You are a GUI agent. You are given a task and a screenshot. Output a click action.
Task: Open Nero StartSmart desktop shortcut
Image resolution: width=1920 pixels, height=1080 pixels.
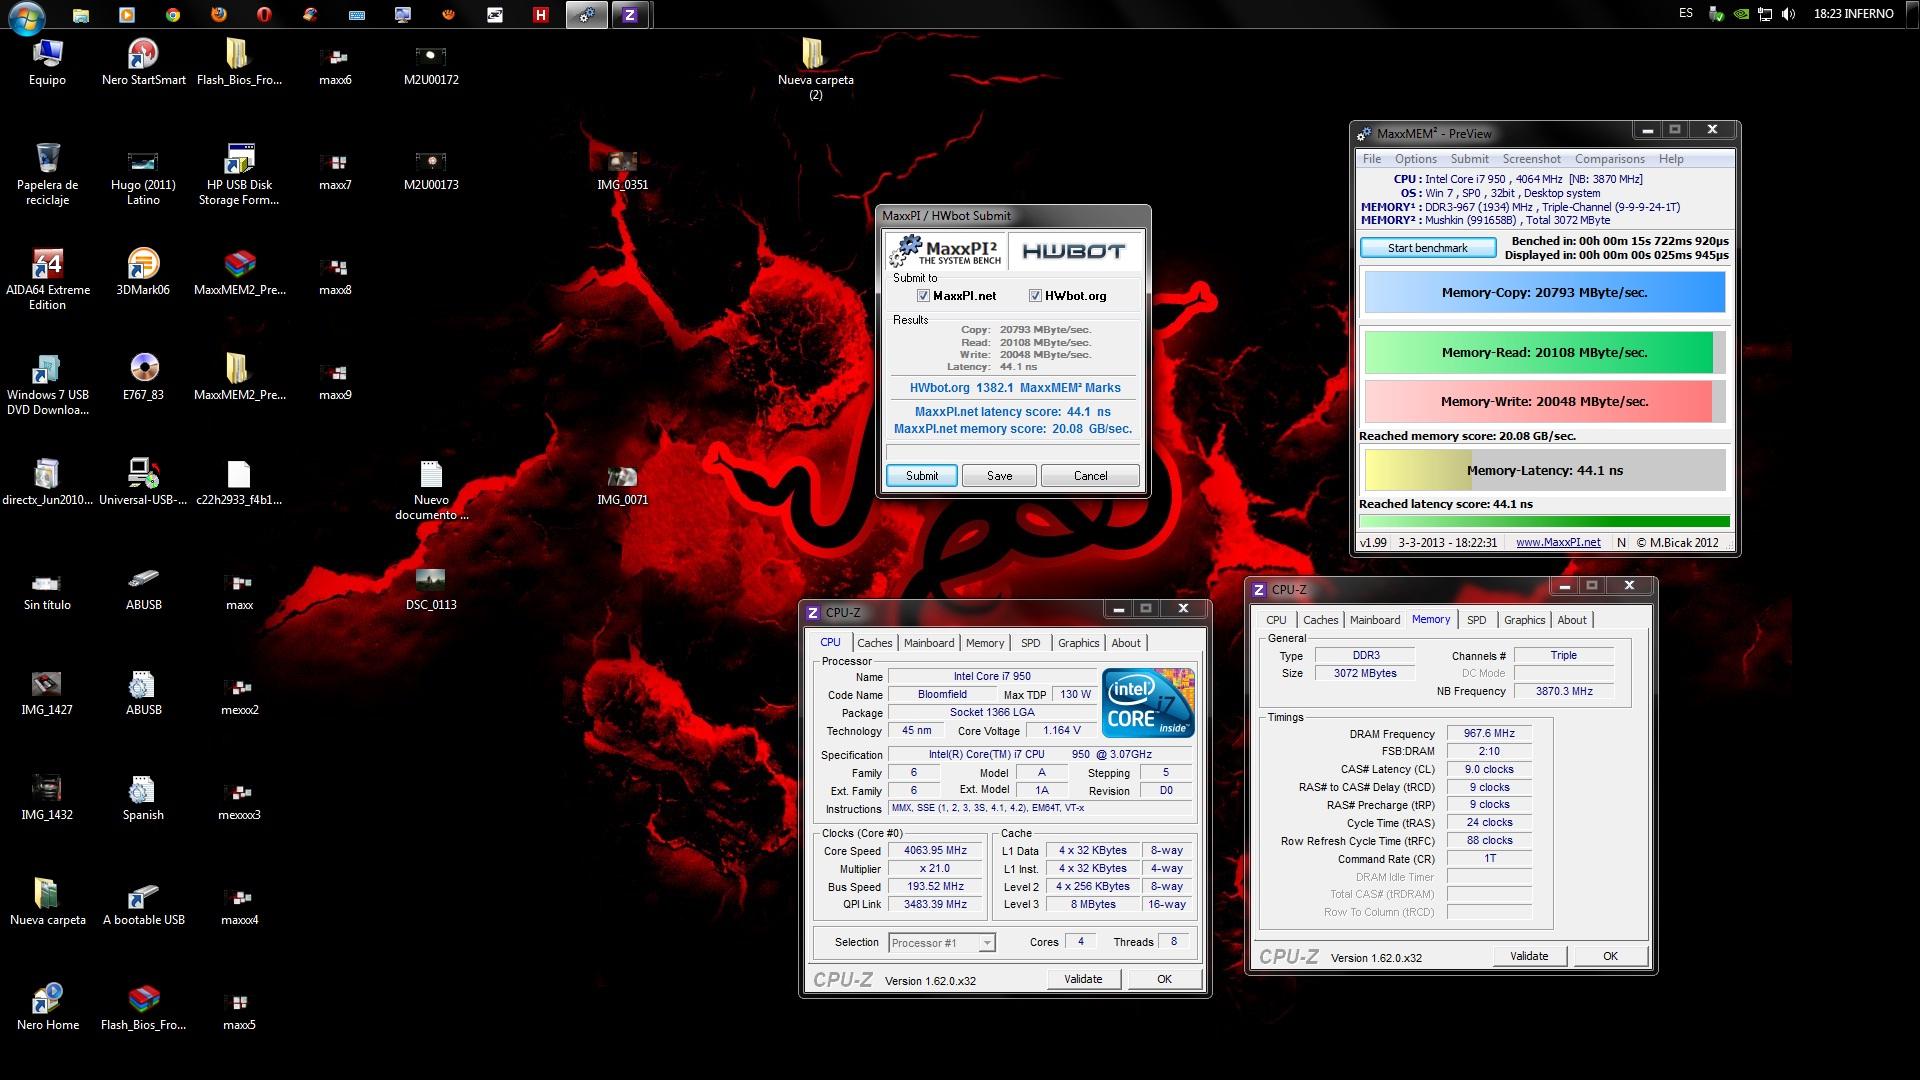(x=143, y=62)
